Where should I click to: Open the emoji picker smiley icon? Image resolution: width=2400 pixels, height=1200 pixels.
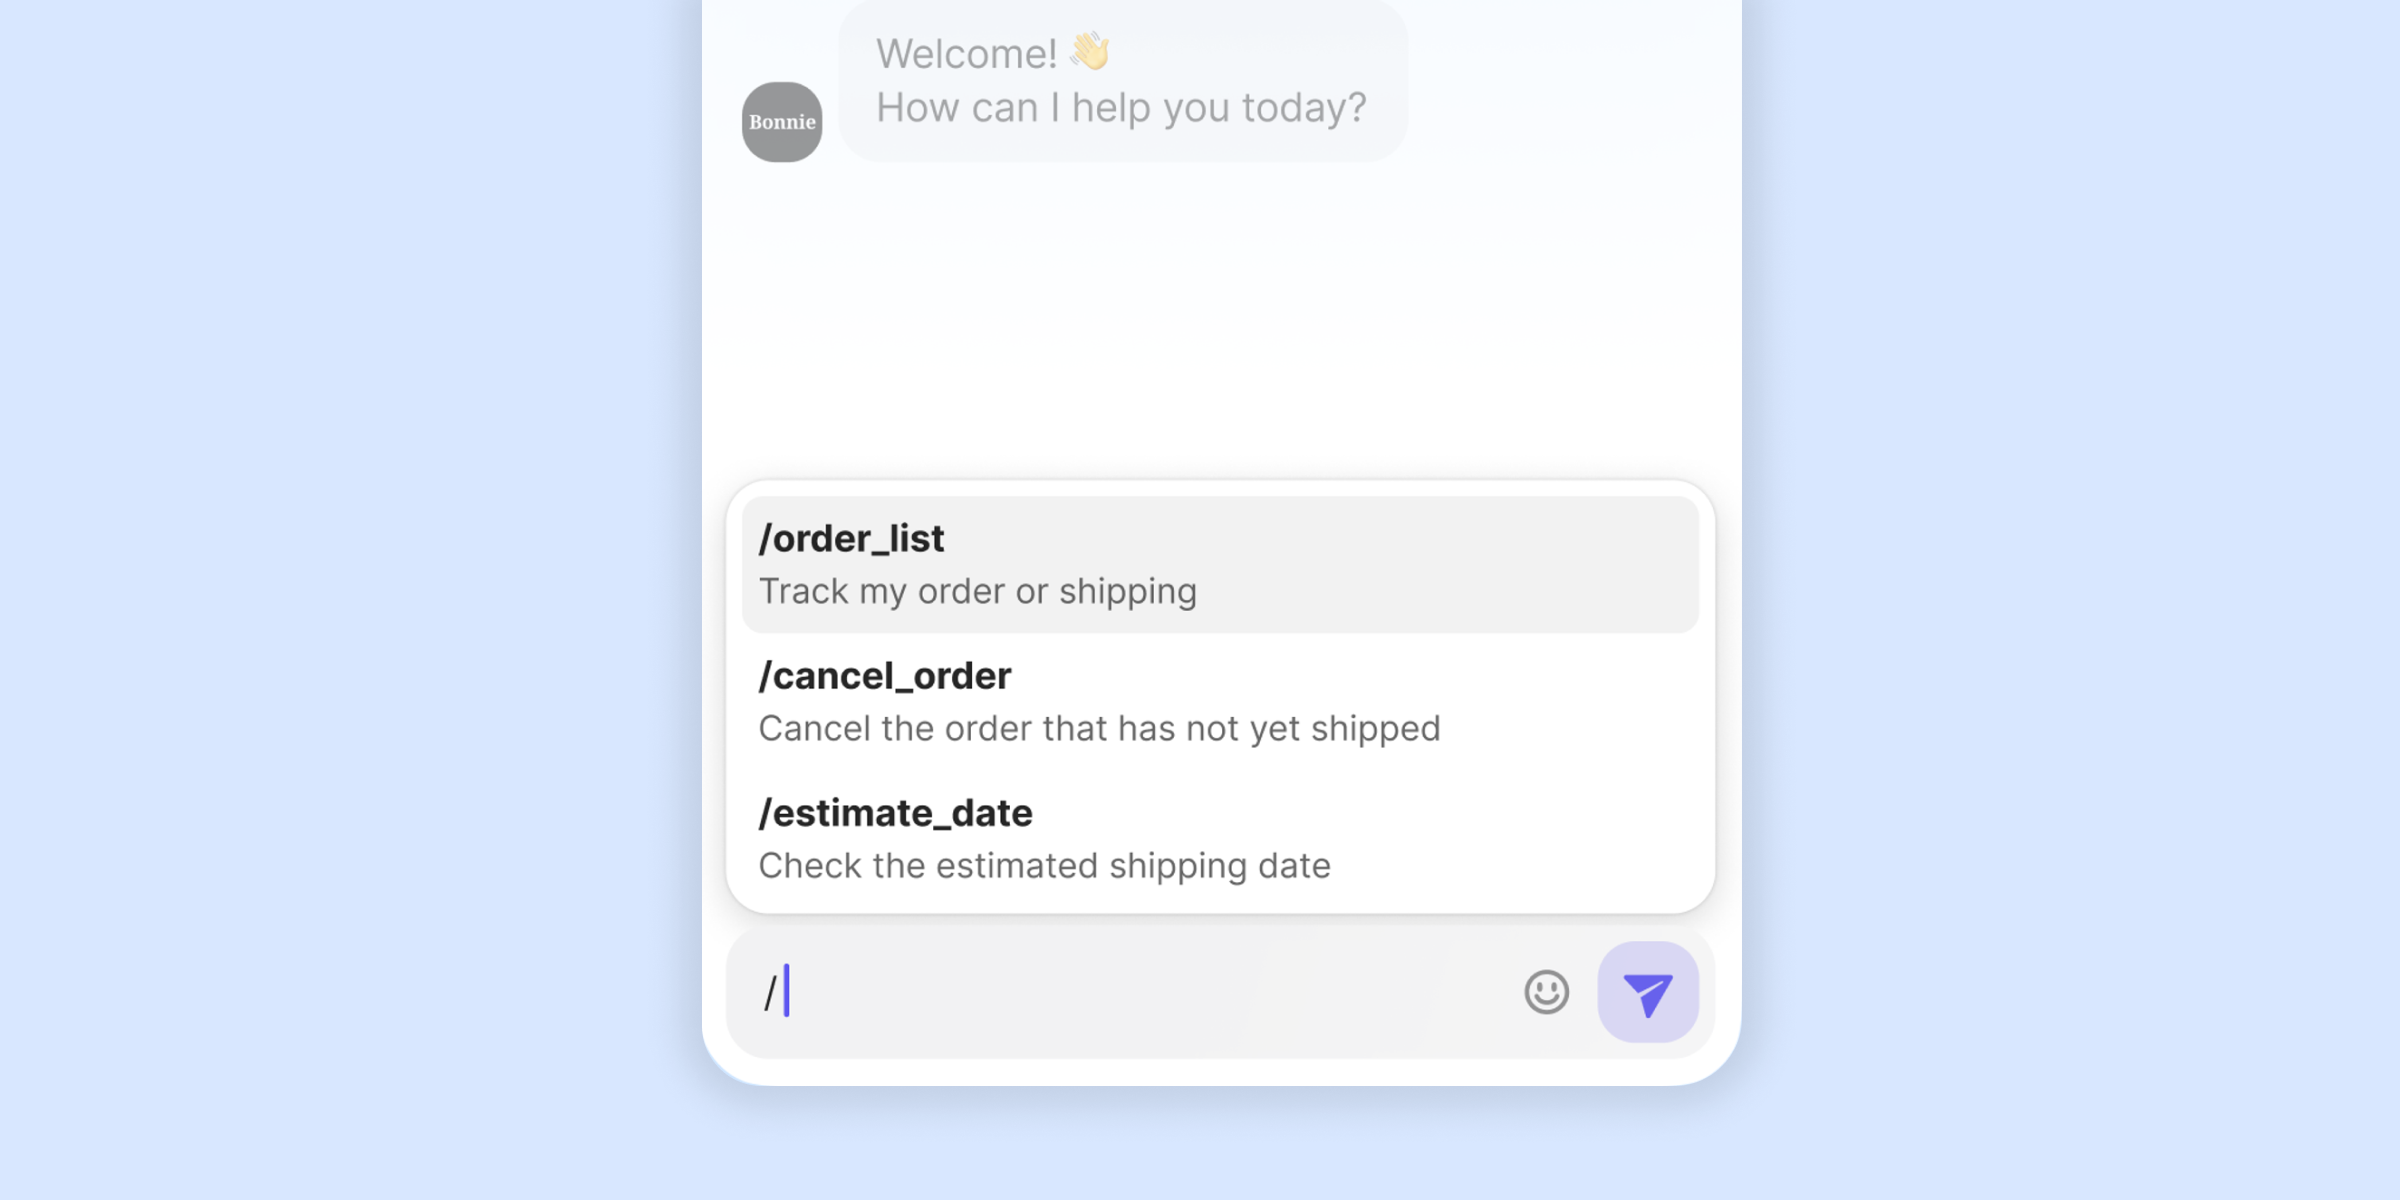pos(1546,992)
